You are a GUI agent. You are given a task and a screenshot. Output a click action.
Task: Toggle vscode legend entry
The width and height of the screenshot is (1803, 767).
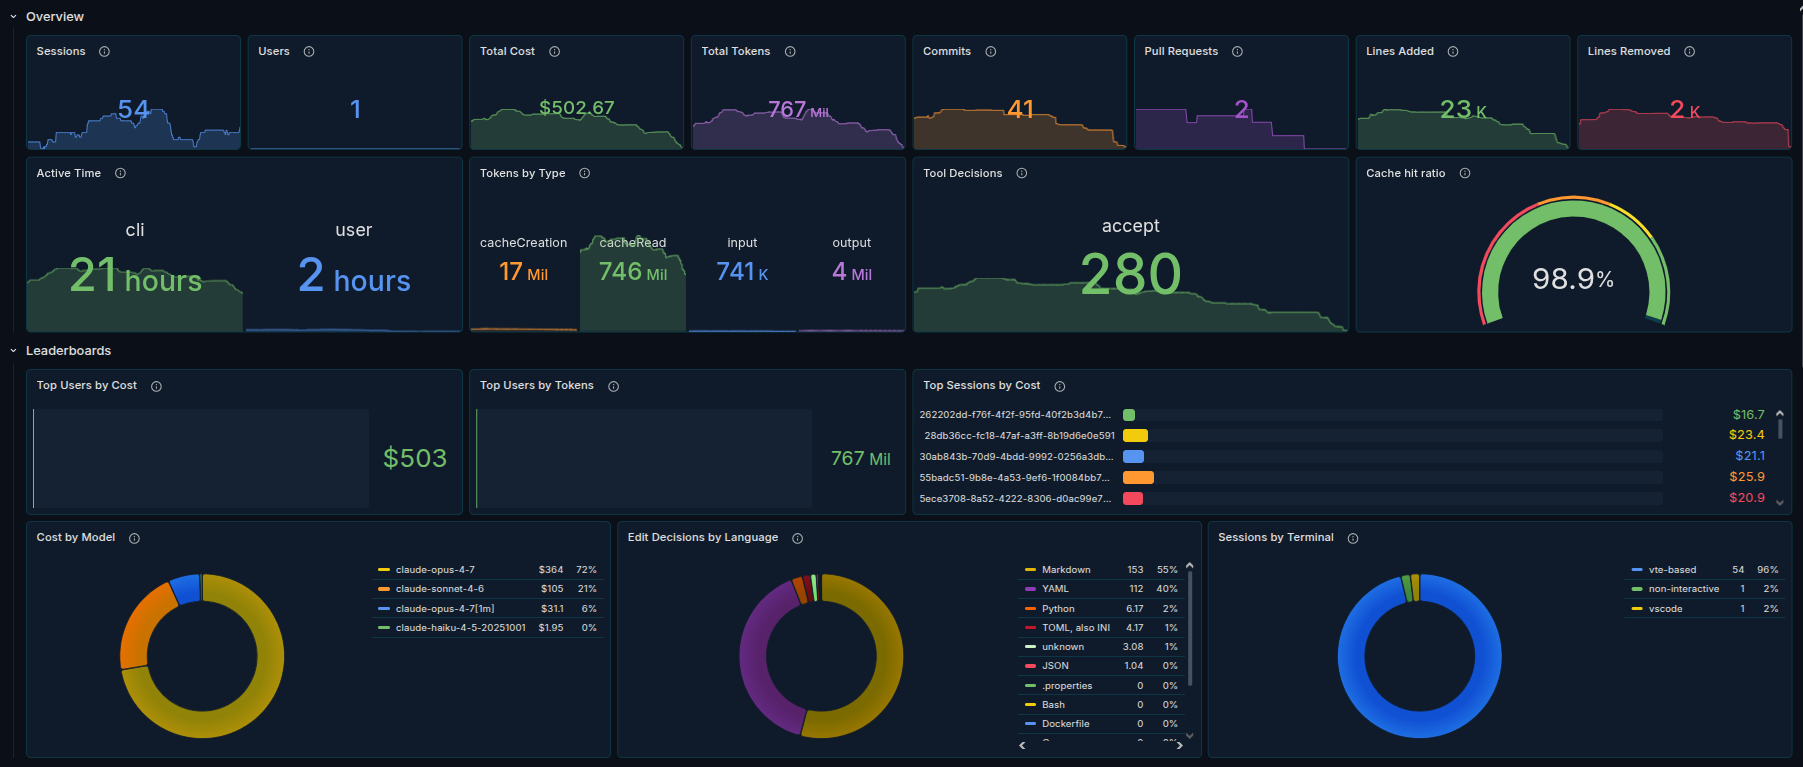[1665, 609]
